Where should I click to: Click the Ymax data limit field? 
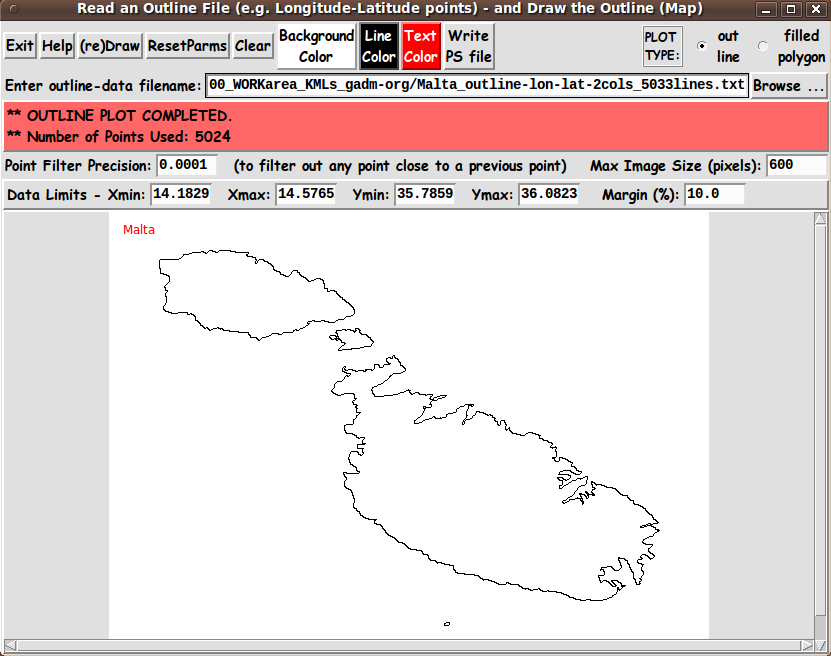(x=549, y=194)
